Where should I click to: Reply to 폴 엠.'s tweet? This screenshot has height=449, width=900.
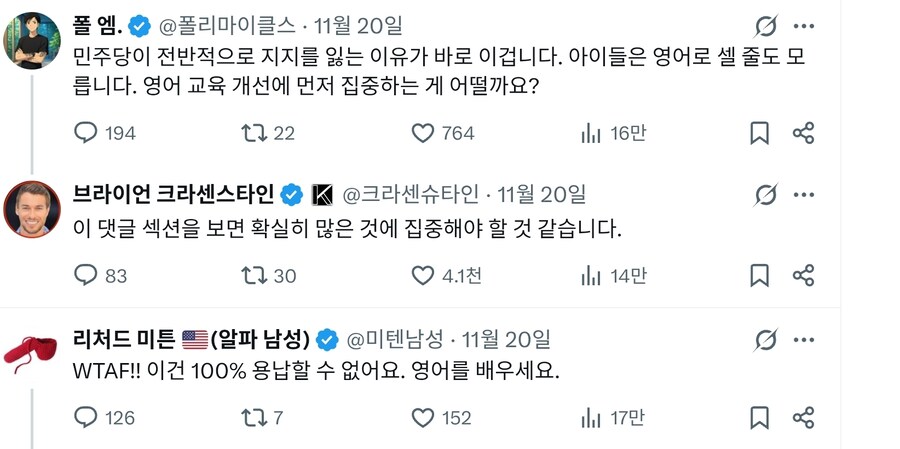pos(88,133)
